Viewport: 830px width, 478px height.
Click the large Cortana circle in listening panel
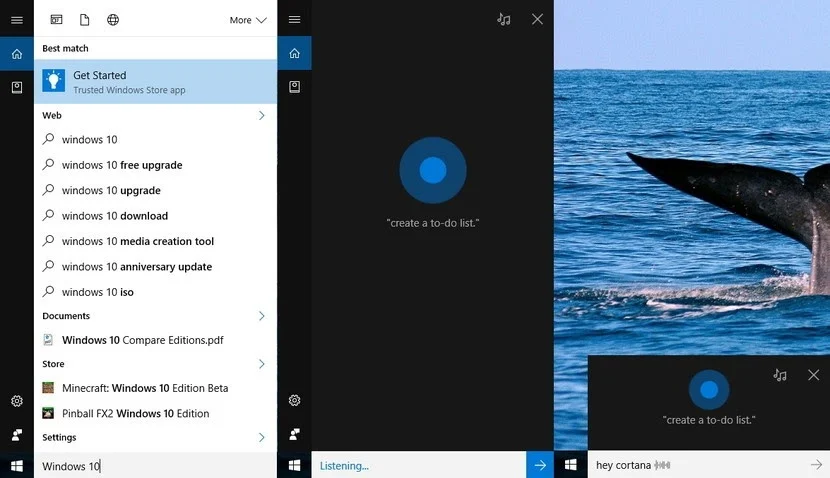click(x=432, y=170)
